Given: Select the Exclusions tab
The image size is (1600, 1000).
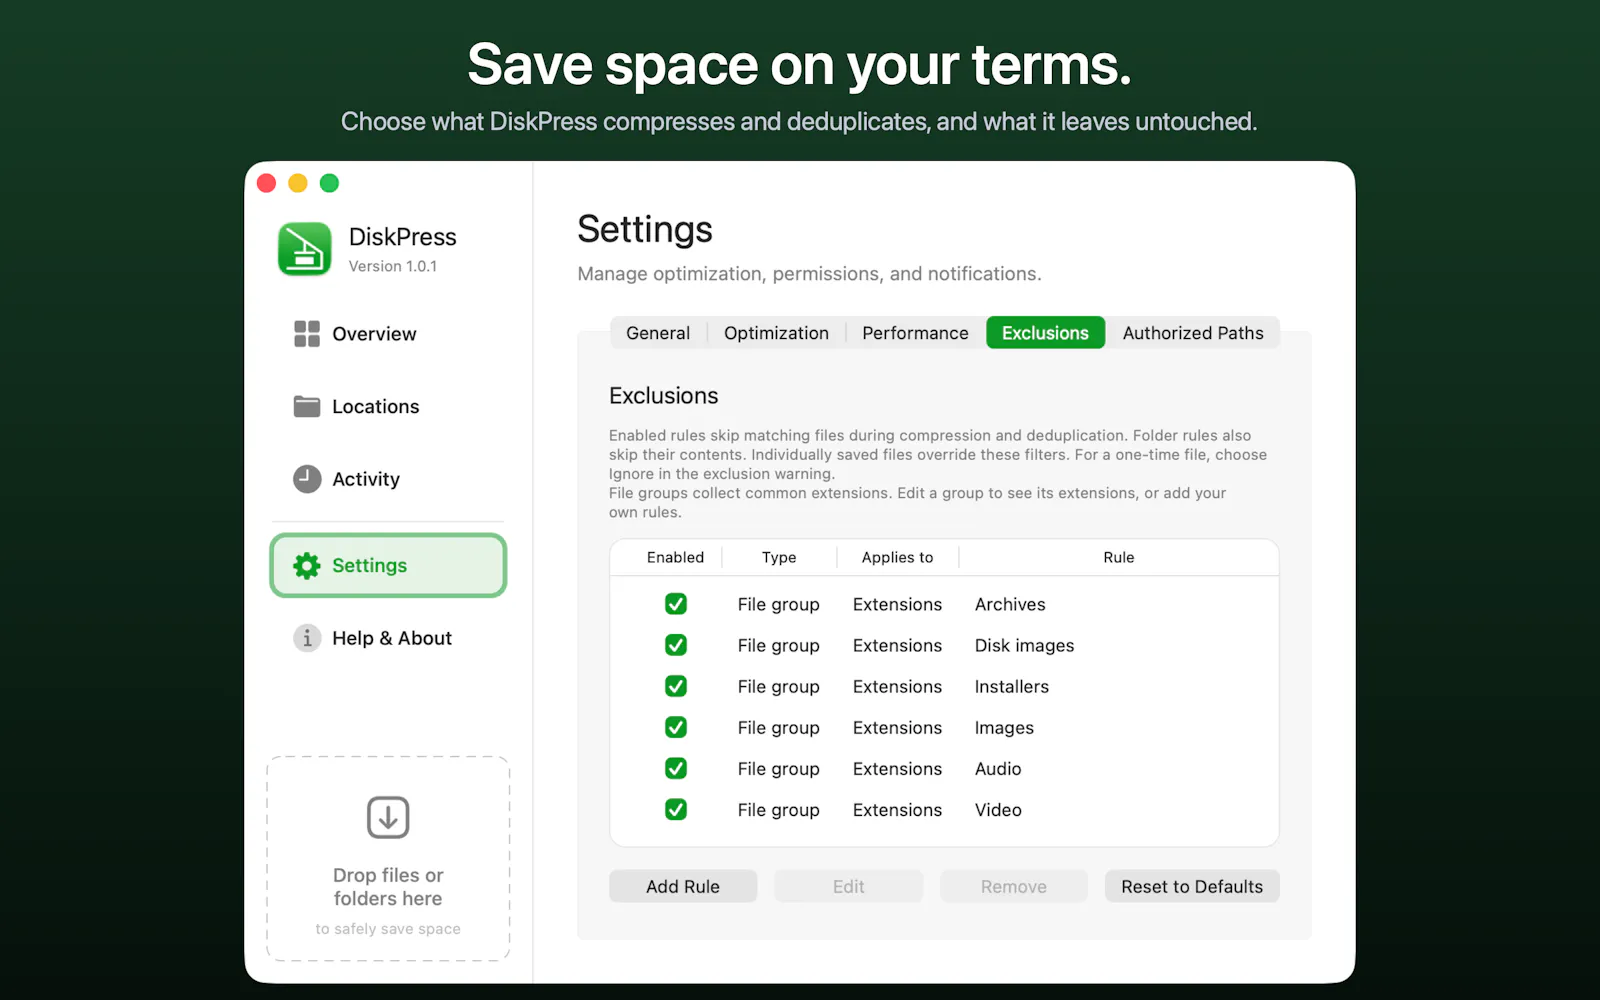Looking at the screenshot, I should coord(1045,333).
